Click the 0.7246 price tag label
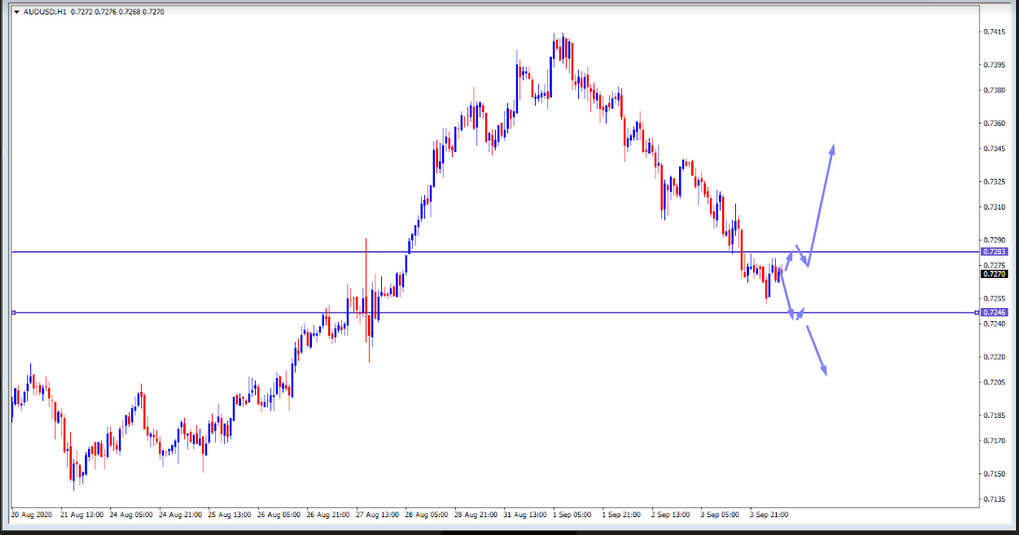Viewport: 1019px width, 535px height. [994, 313]
